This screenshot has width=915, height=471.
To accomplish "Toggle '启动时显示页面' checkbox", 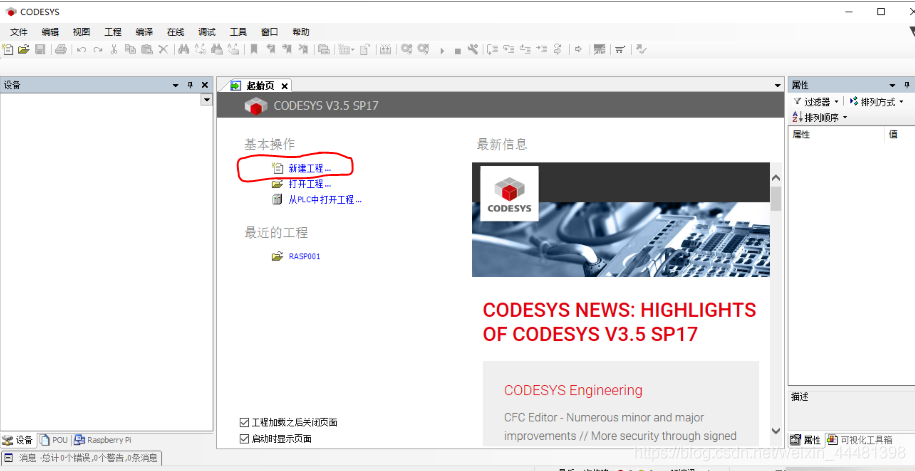I will coord(245,439).
